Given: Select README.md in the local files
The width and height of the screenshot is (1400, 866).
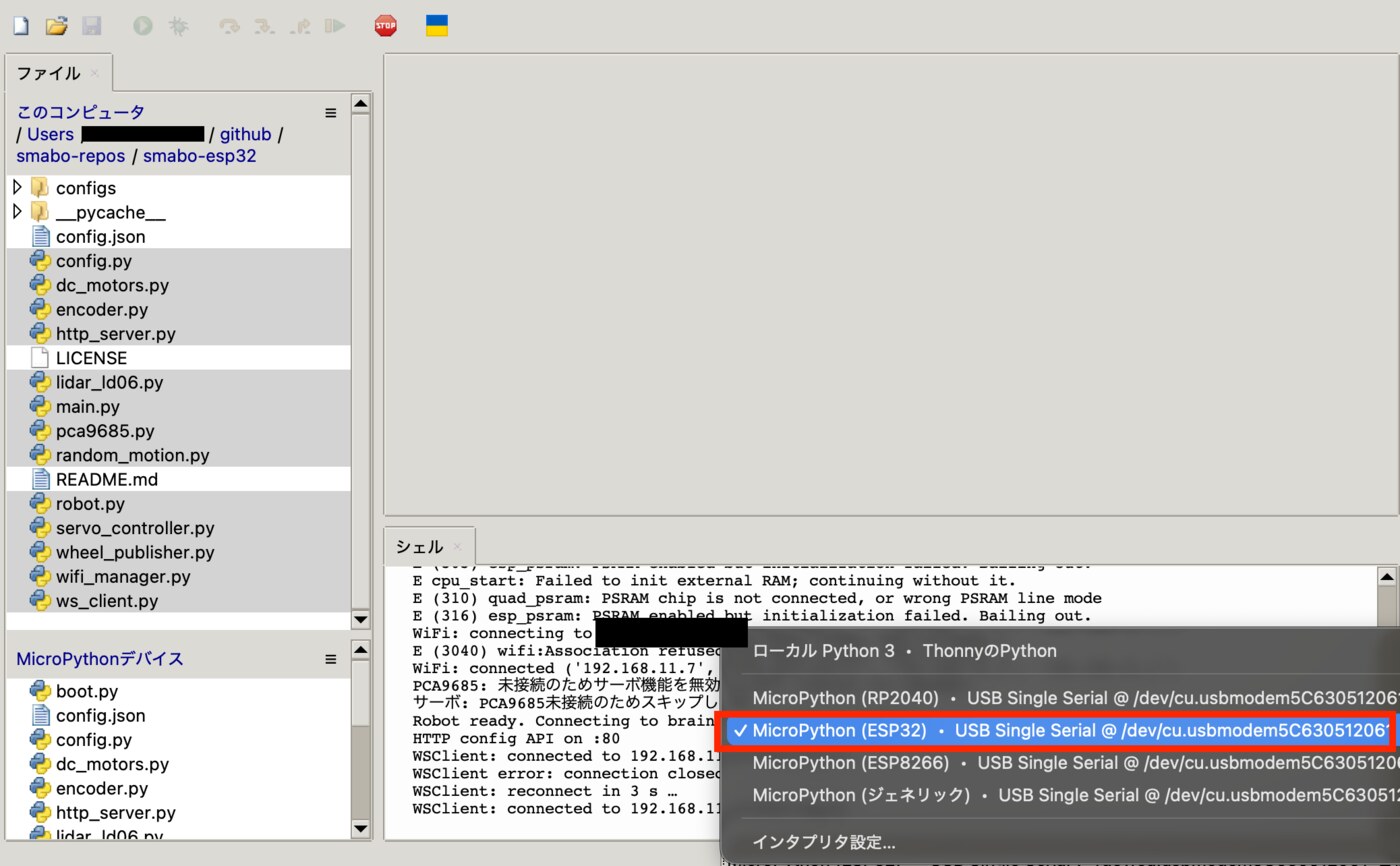Looking at the screenshot, I should 107,479.
